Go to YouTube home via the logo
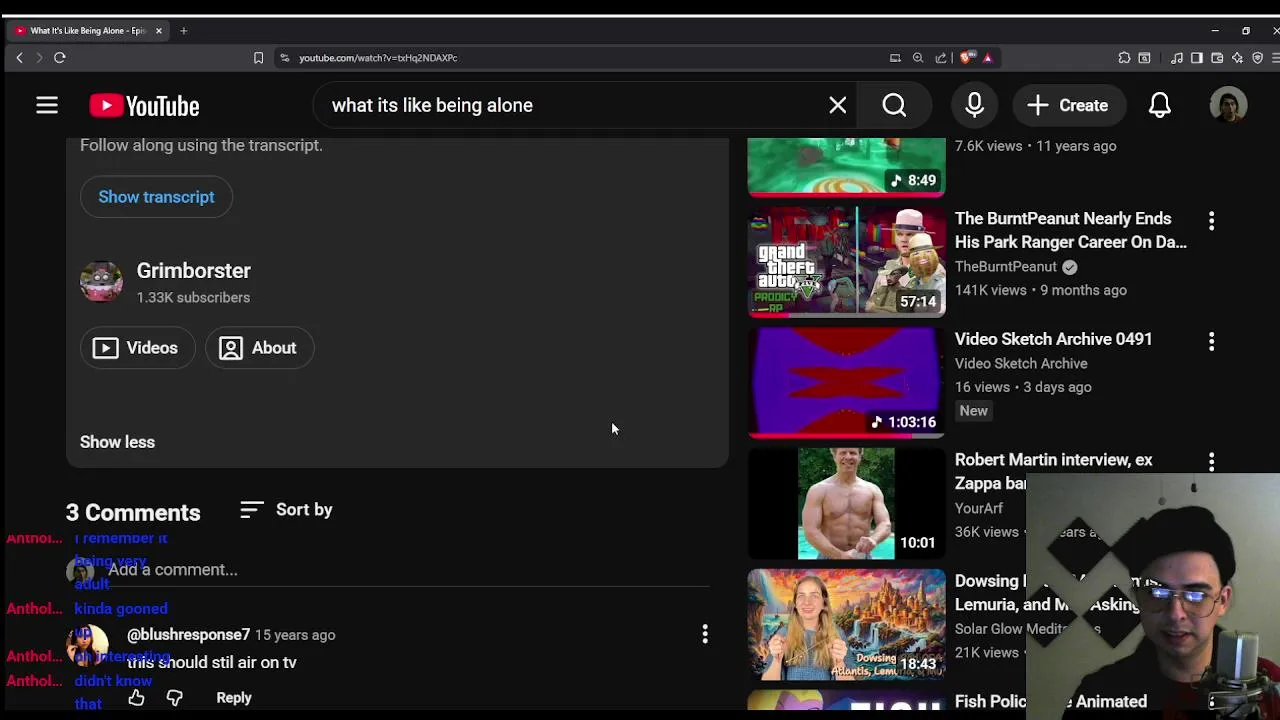This screenshot has width=1280, height=720. [x=144, y=105]
